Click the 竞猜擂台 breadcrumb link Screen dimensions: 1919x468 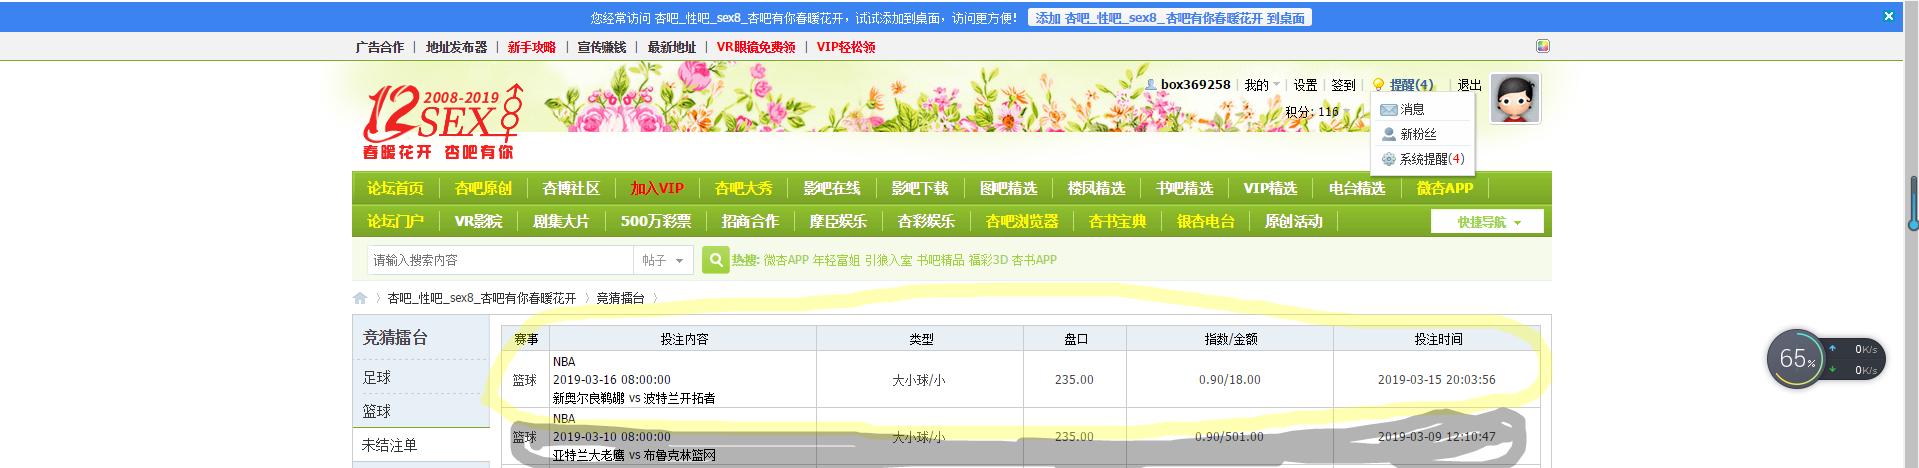pyautogui.click(x=621, y=298)
